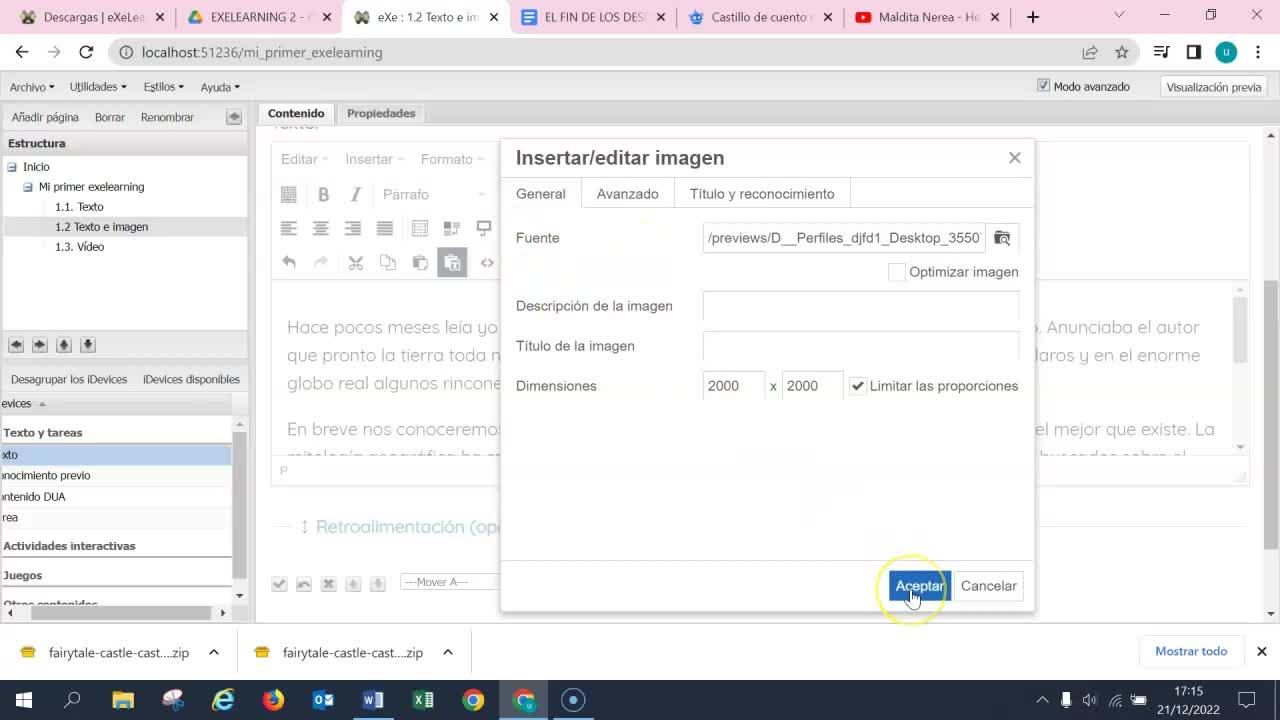Uncheck Limitar las proporciones
Image resolution: width=1280 pixels, height=720 pixels.
(858, 386)
